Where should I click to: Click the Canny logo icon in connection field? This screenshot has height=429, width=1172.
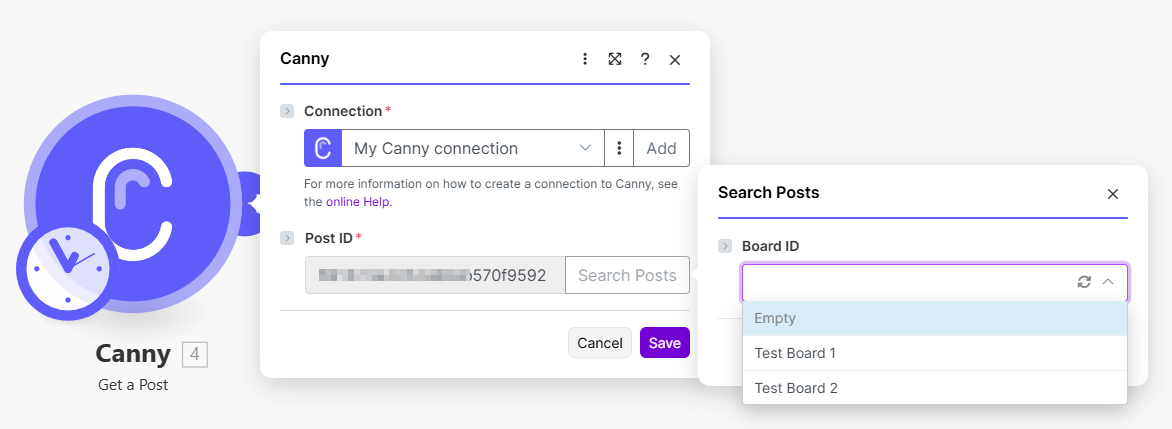tap(323, 148)
